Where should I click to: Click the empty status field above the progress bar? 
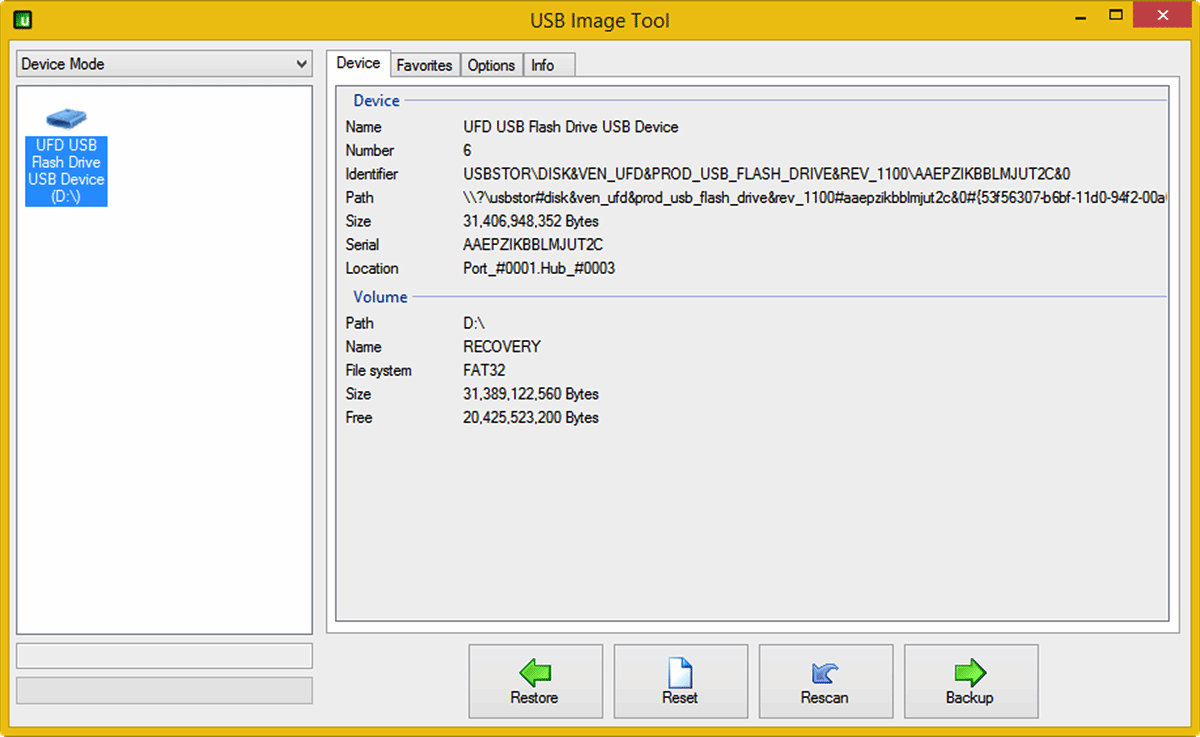(x=164, y=656)
